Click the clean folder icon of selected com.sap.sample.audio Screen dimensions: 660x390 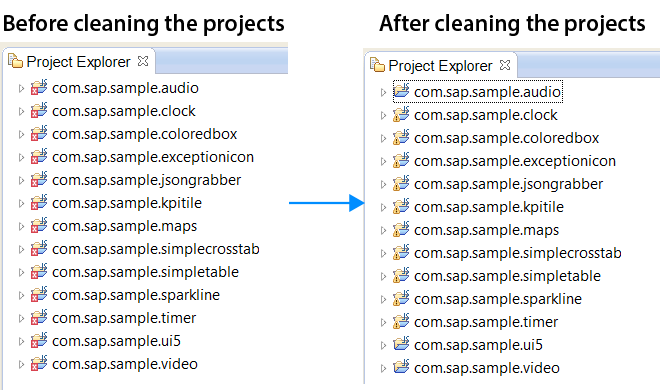pyautogui.click(x=401, y=91)
